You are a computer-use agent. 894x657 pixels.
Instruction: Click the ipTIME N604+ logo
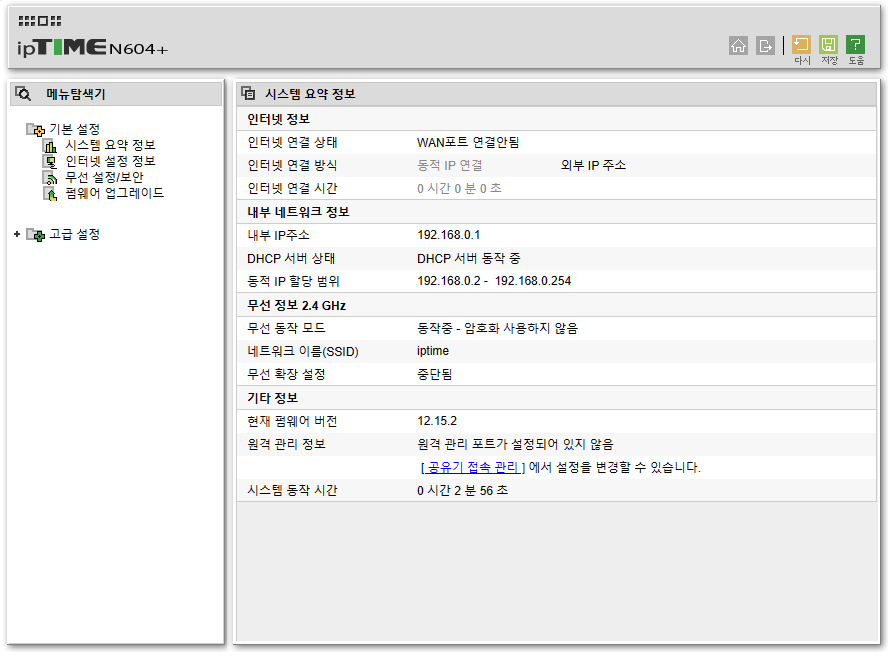point(92,47)
